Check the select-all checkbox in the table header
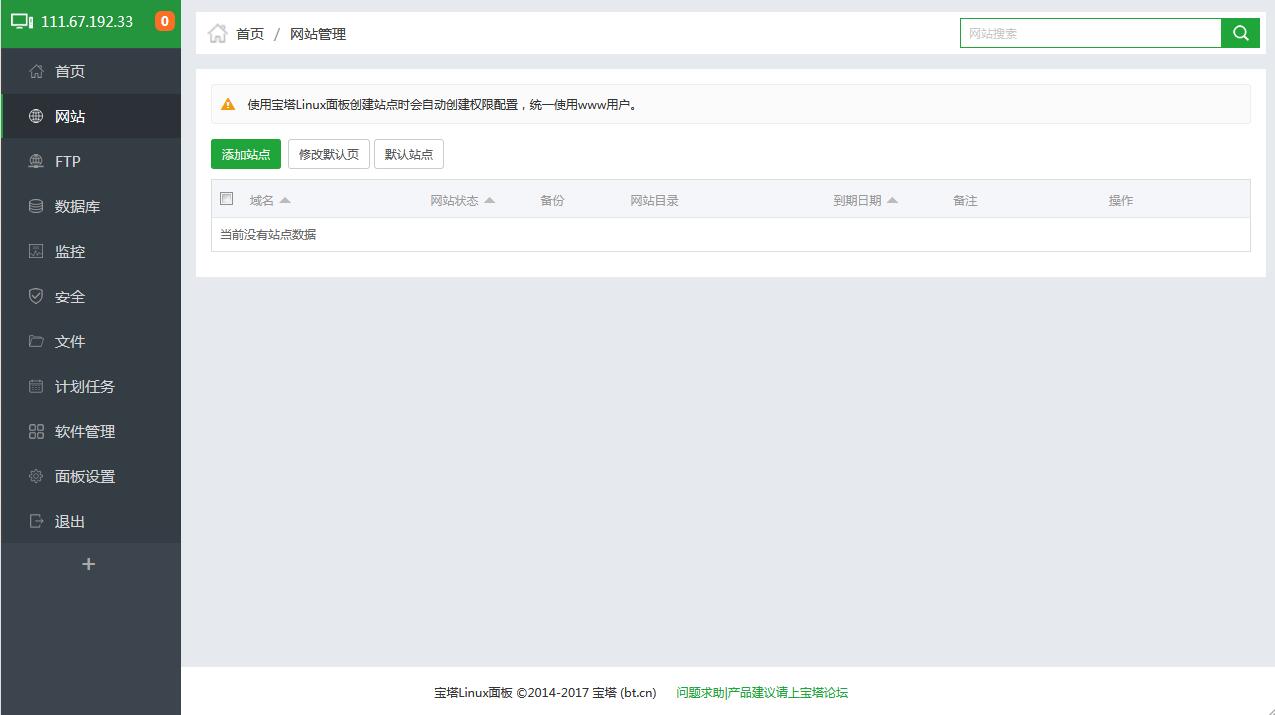Screen dimensions: 1275x715 [226, 198]
